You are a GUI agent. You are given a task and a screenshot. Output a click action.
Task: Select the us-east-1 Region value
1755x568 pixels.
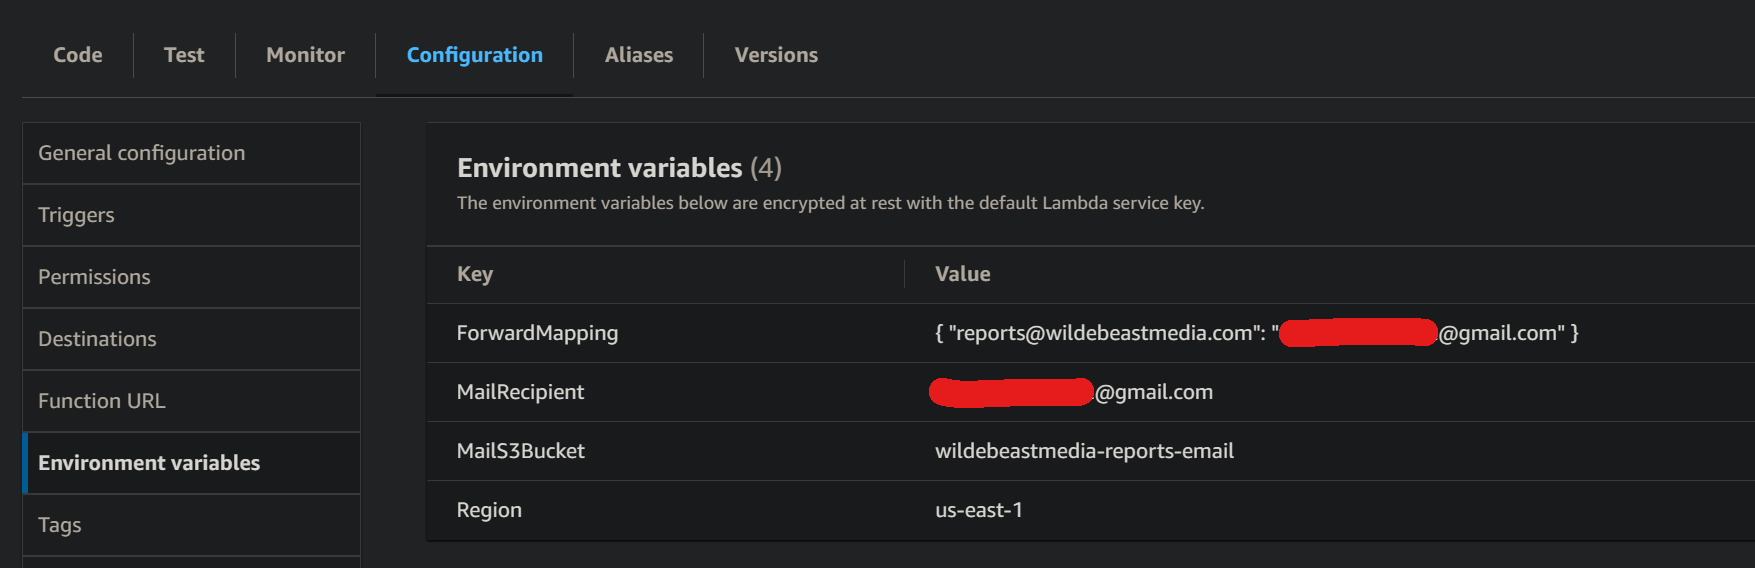tap(978, 510)
